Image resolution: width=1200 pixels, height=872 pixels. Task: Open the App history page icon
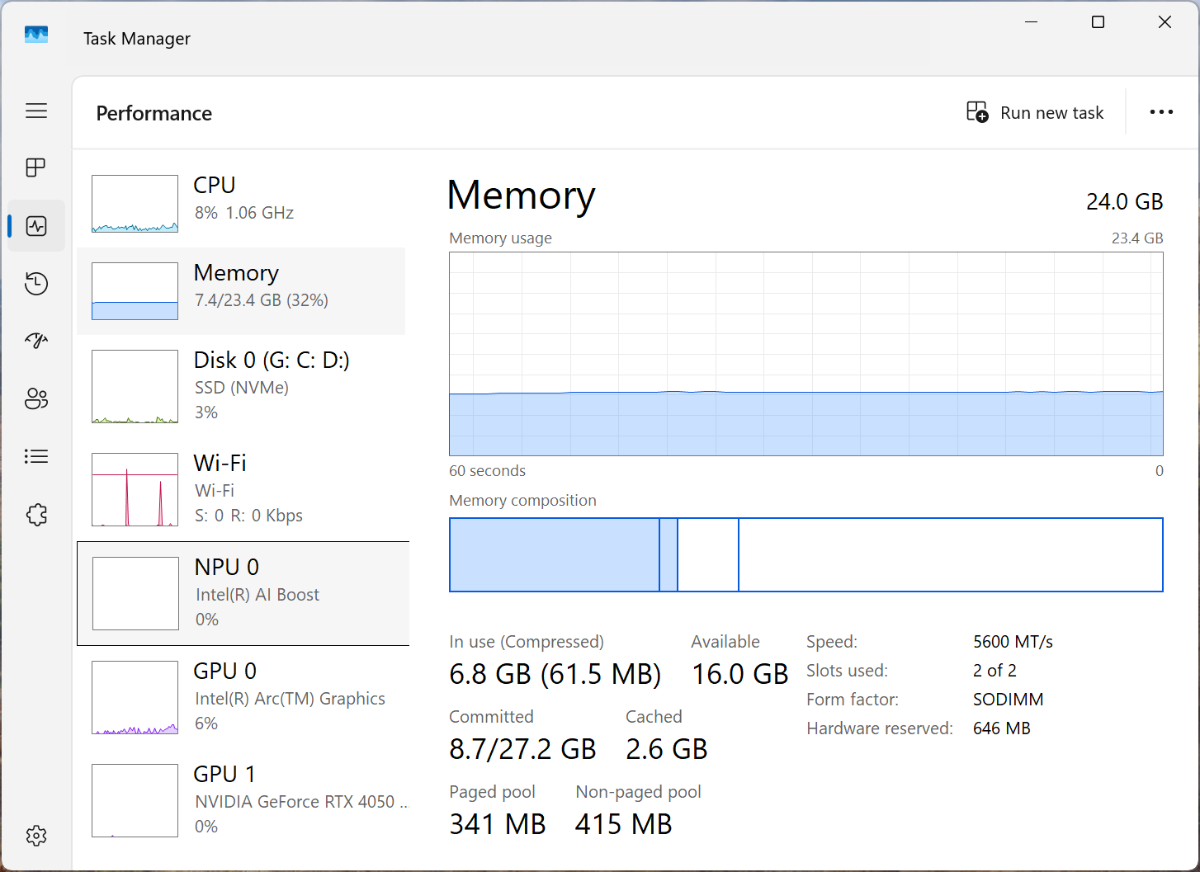(36, 284)
